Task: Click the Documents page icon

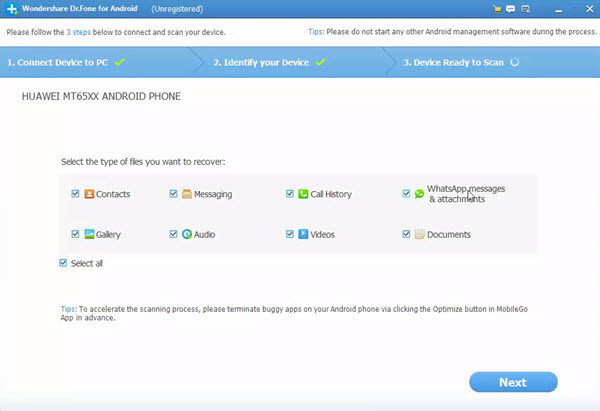Action: [x=419, y=234]
